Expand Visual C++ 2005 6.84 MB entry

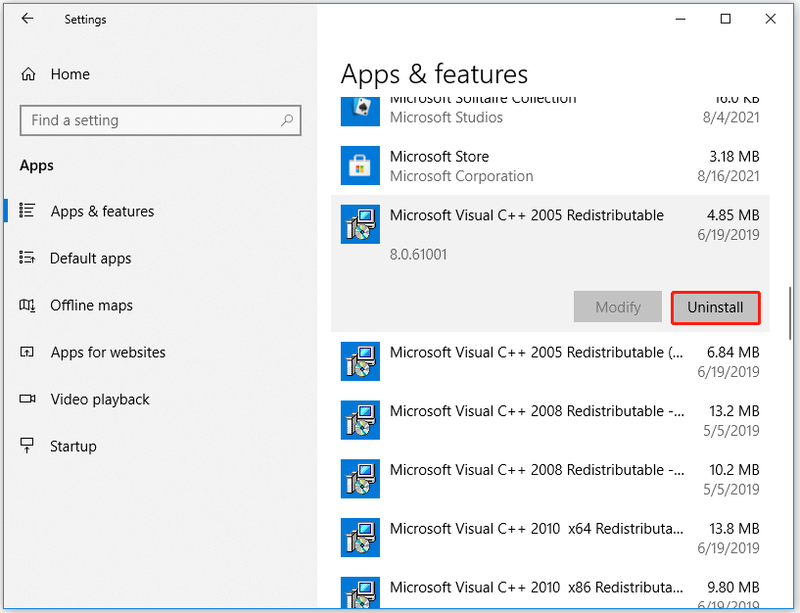point(550,361)
